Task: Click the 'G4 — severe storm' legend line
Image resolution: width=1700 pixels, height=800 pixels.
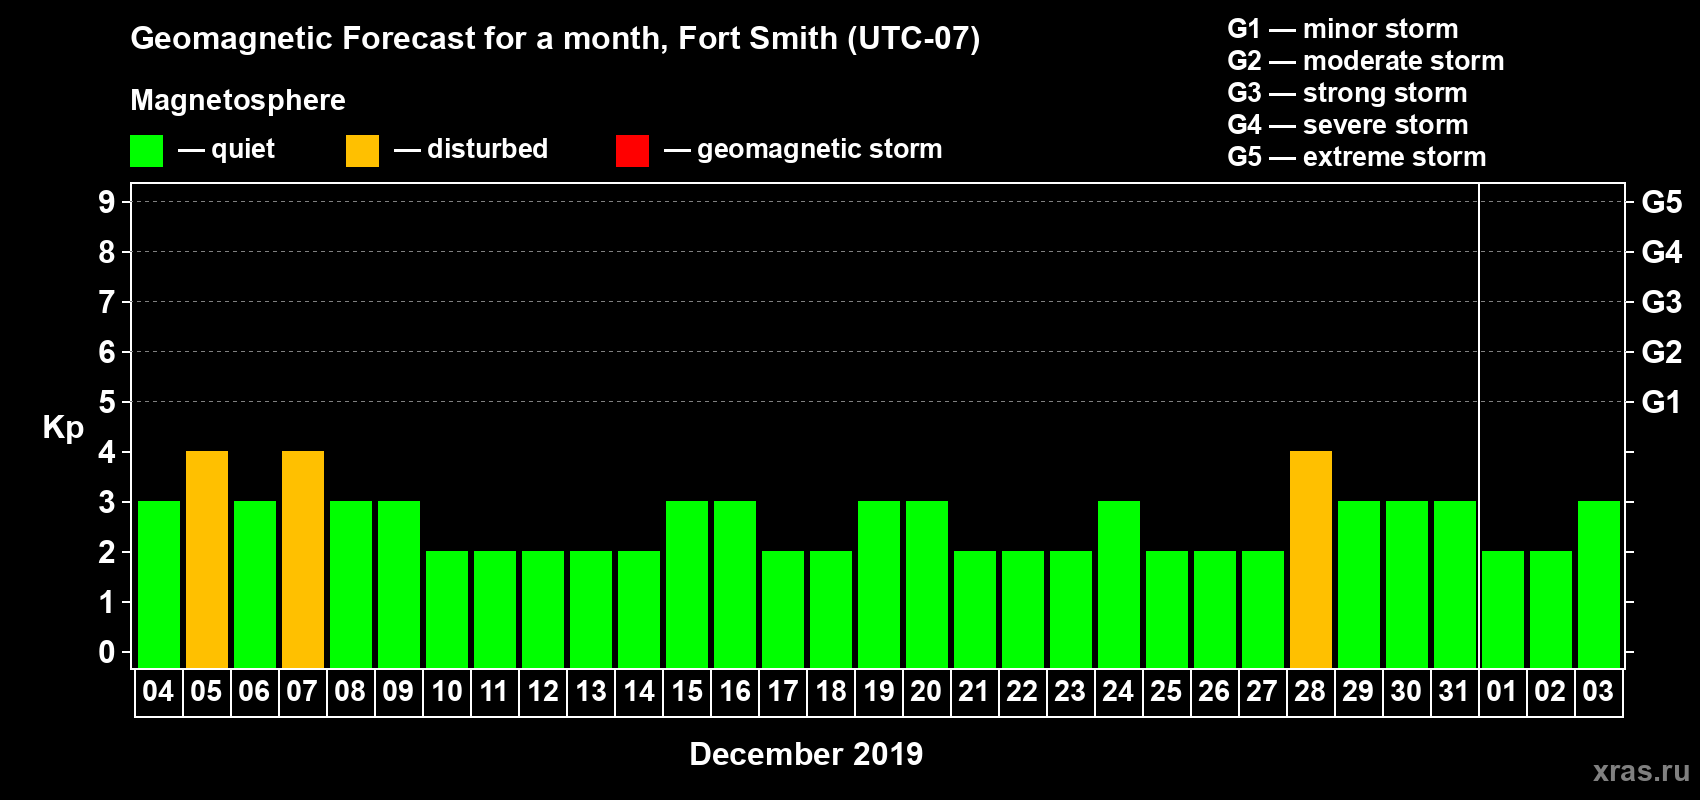Action: 1348,125
